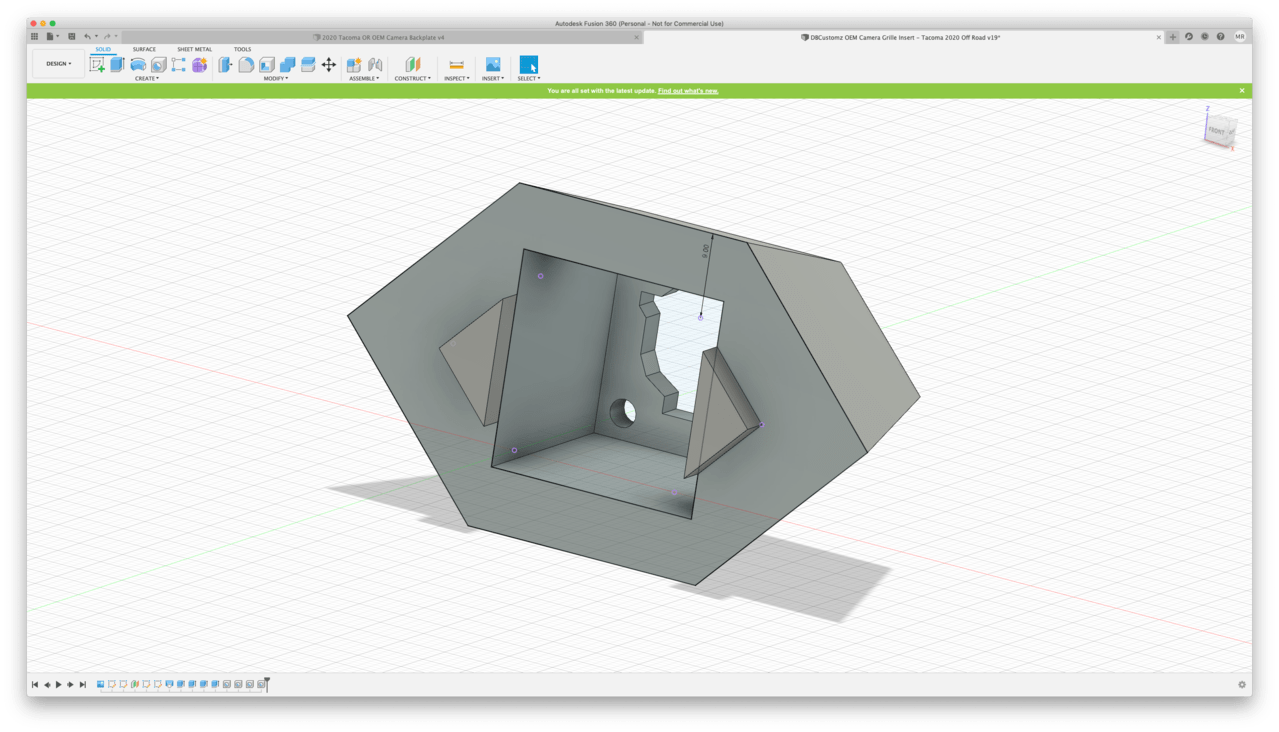Activate the Select arrow tool

pos(529,64)
